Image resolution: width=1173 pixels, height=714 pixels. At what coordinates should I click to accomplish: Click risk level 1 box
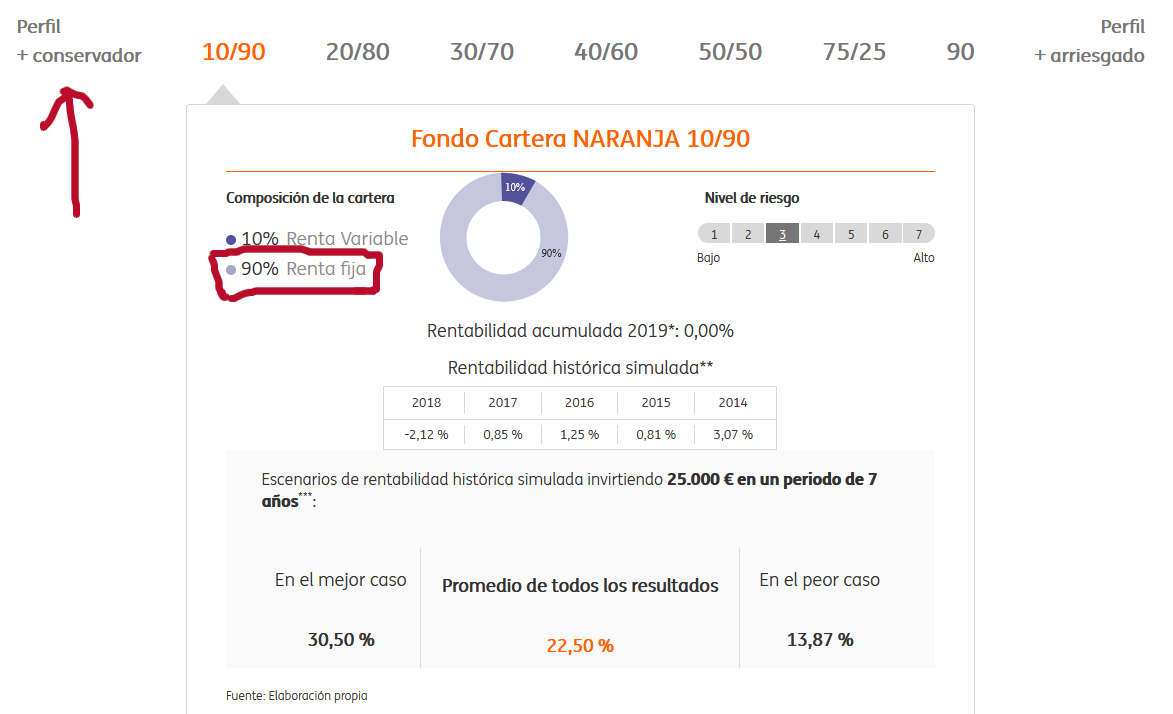click(714, 234)
